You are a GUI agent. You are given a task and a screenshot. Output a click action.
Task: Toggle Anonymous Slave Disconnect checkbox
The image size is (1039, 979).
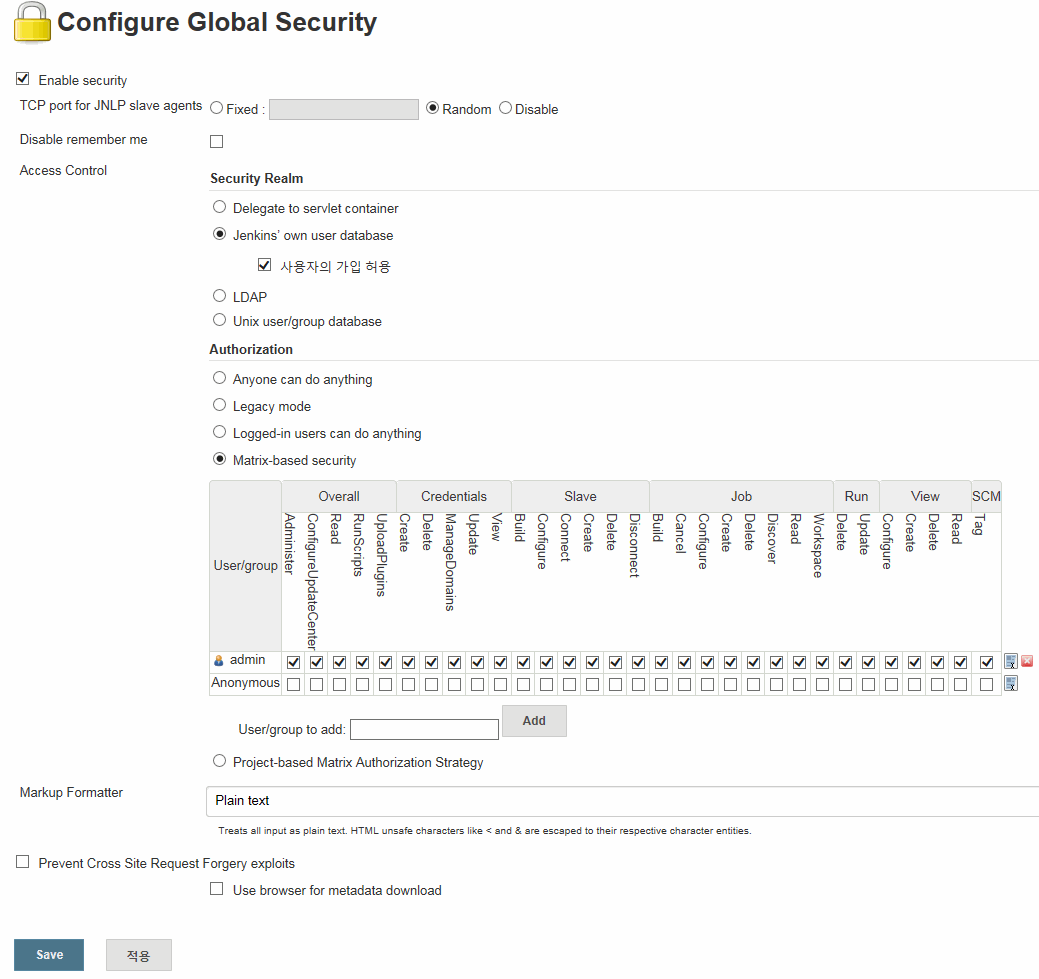coord(638,684)
